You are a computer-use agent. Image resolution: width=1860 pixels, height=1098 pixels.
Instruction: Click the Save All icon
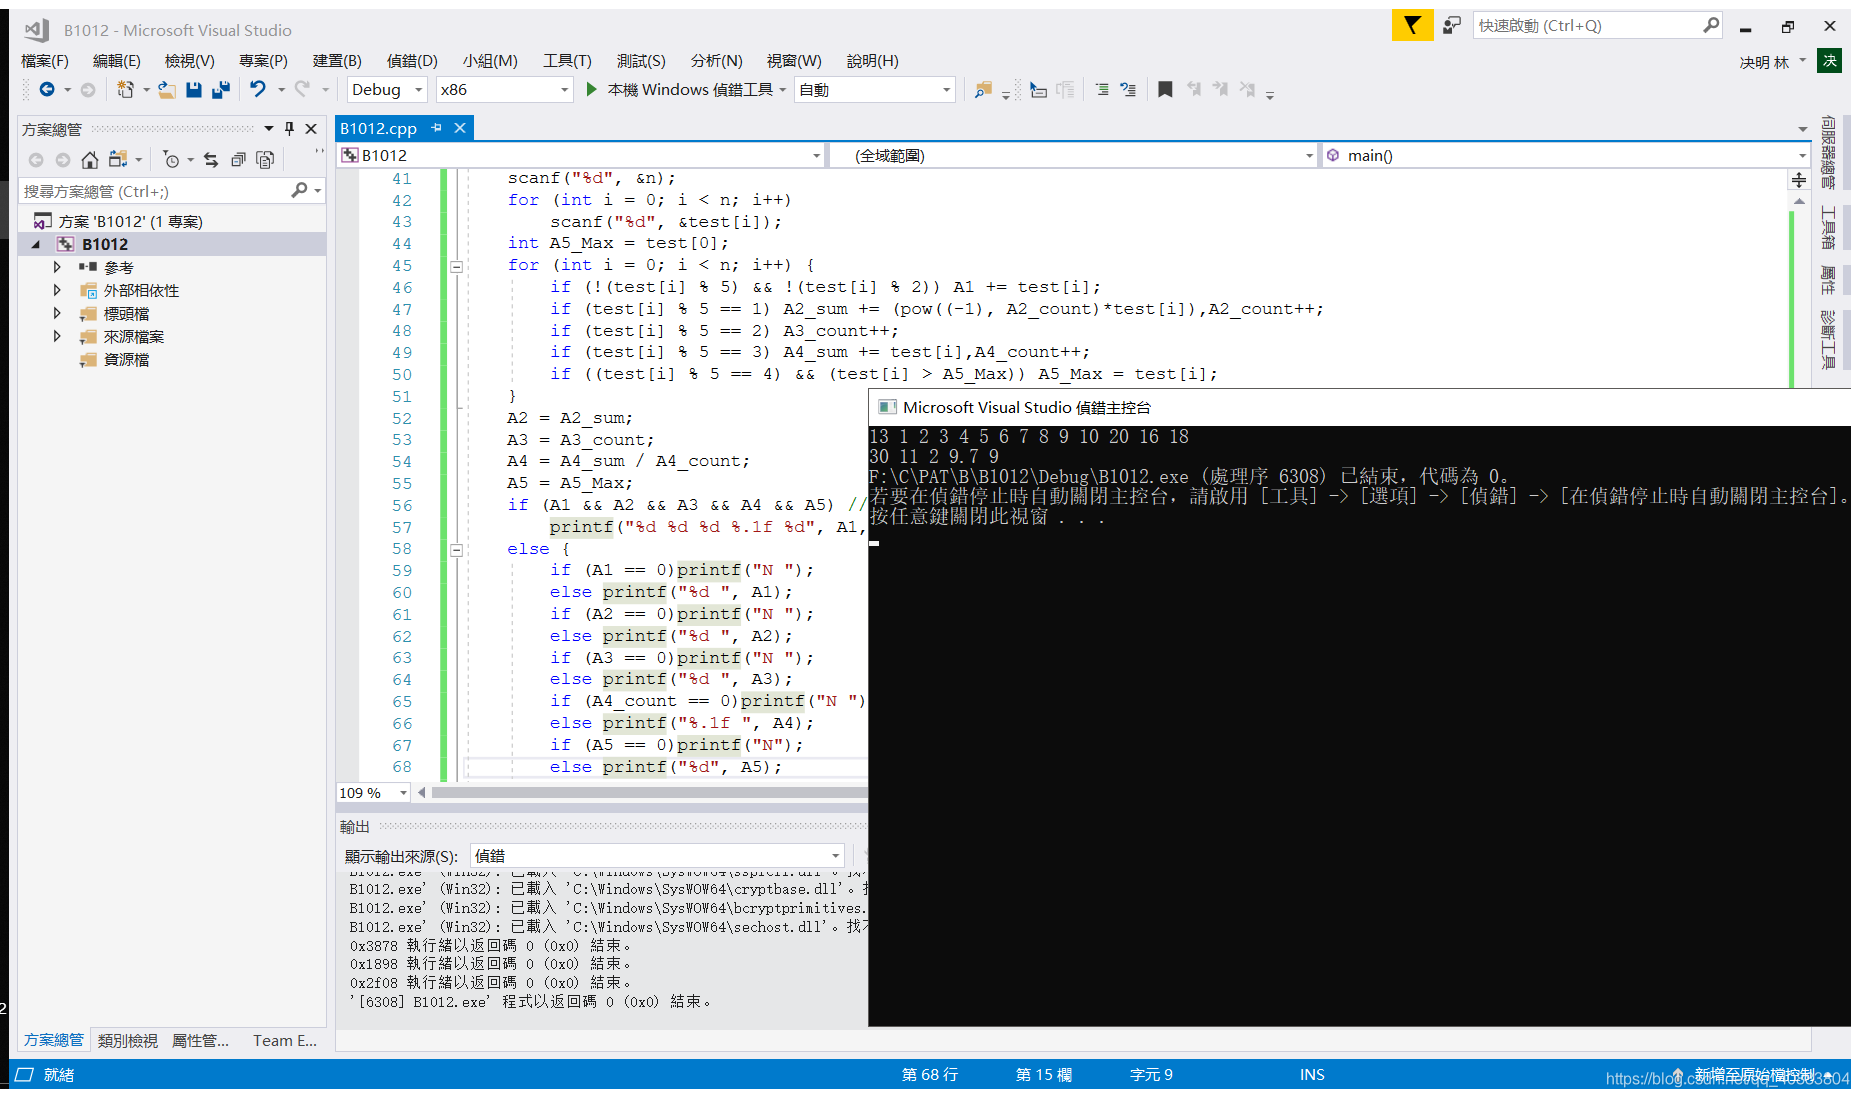point(221,90)
